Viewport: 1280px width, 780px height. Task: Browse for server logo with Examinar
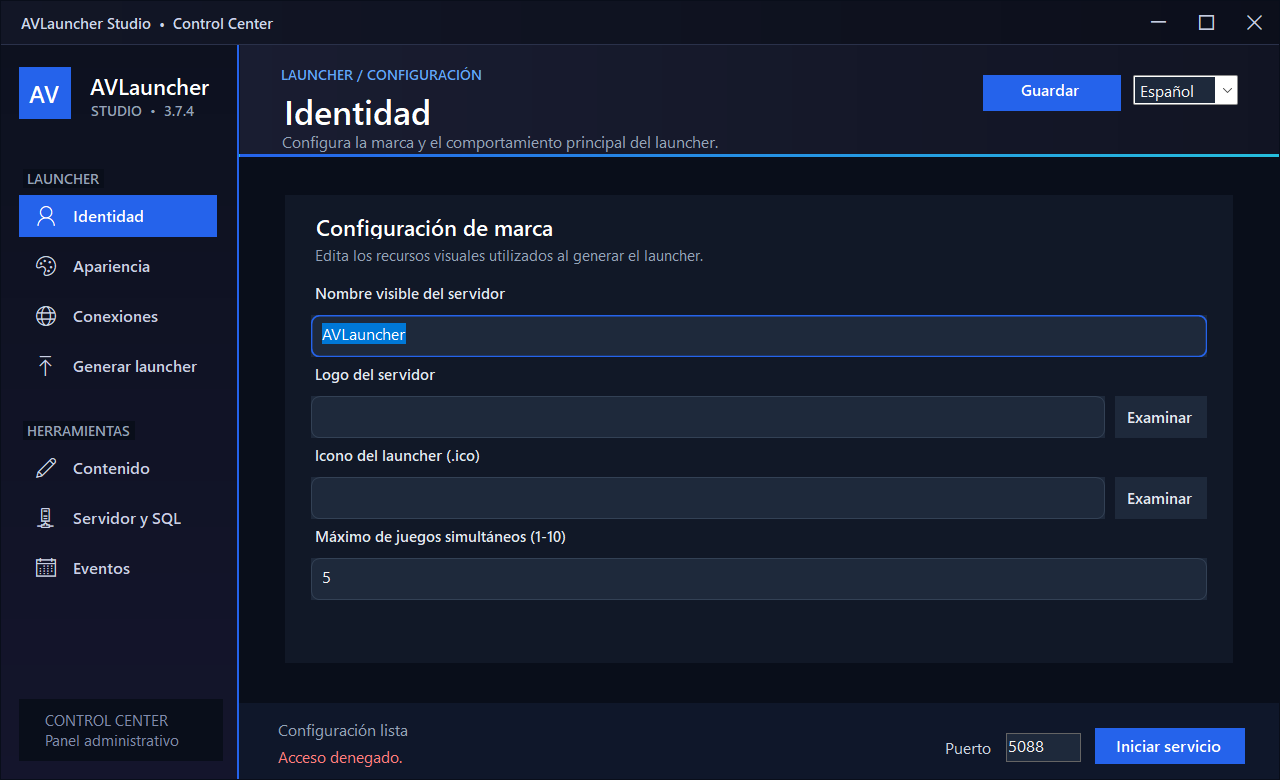click(x=1160, y=417)
